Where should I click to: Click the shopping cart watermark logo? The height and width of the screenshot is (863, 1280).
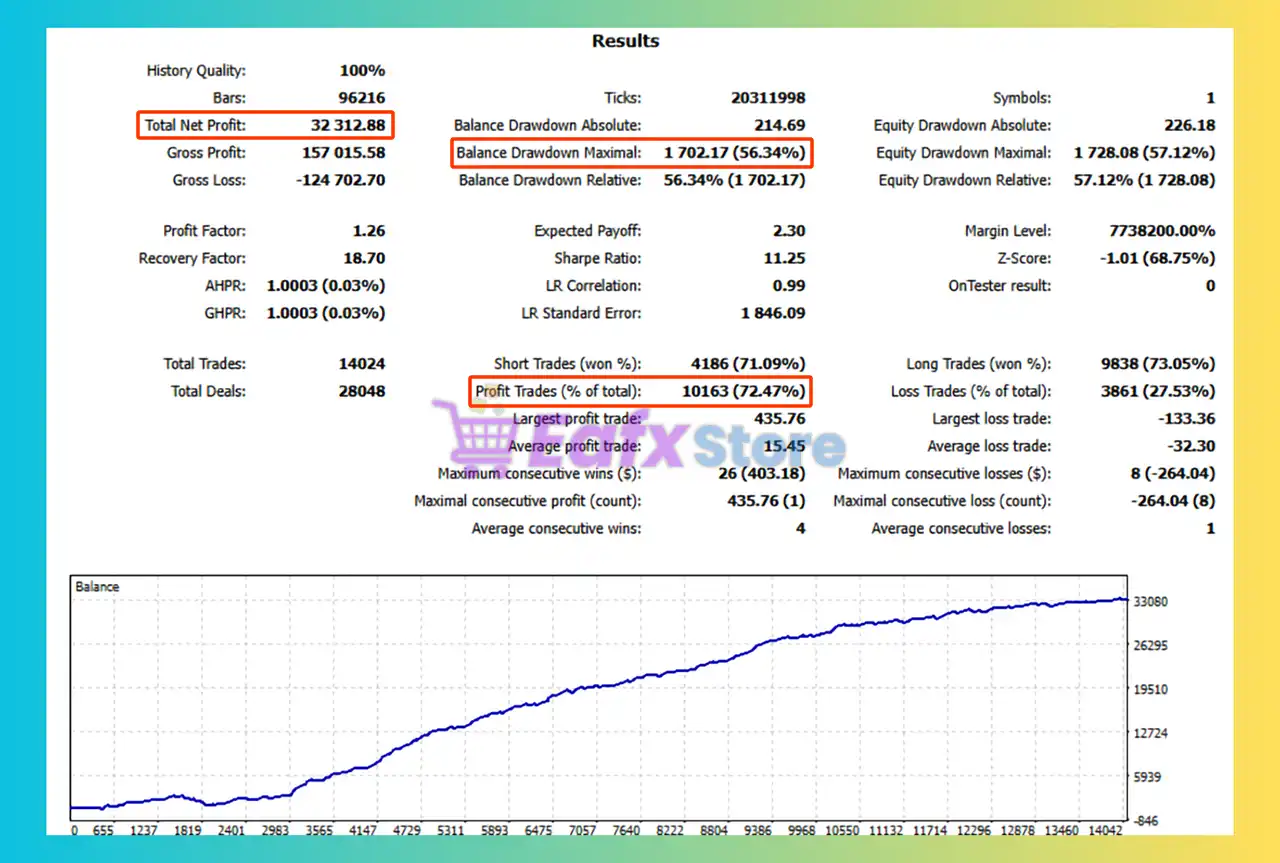[x=472, y=433]
